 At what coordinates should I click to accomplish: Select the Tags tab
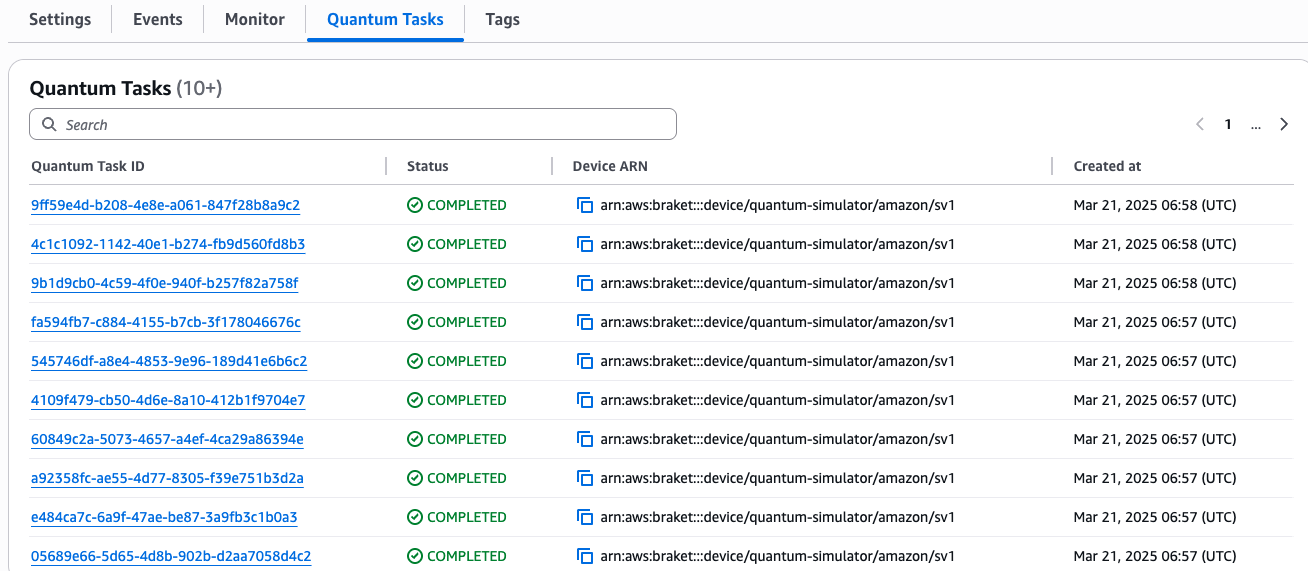[502, 19]
